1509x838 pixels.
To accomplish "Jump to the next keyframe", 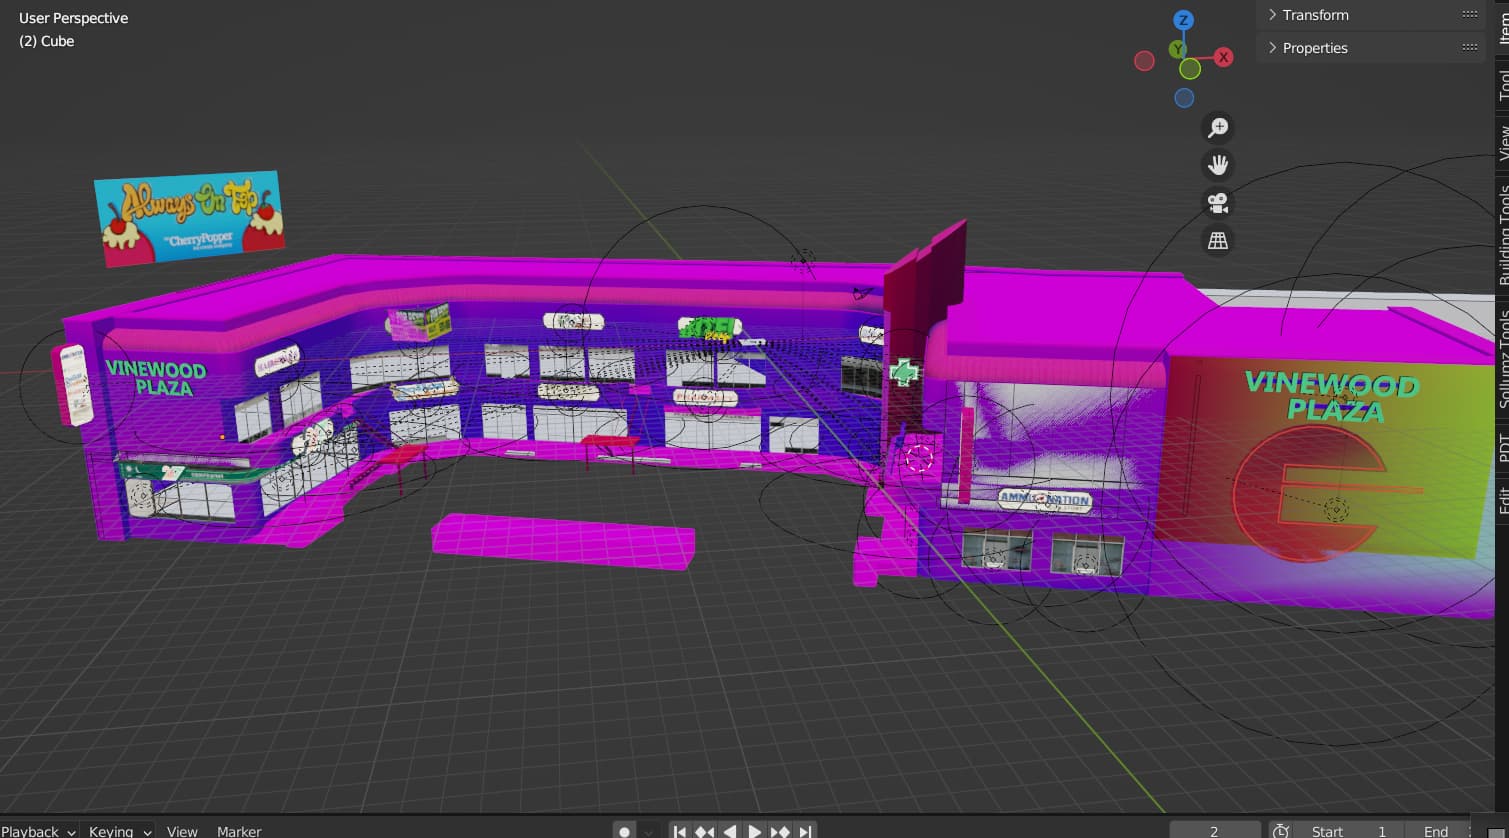I will [780, 831].
